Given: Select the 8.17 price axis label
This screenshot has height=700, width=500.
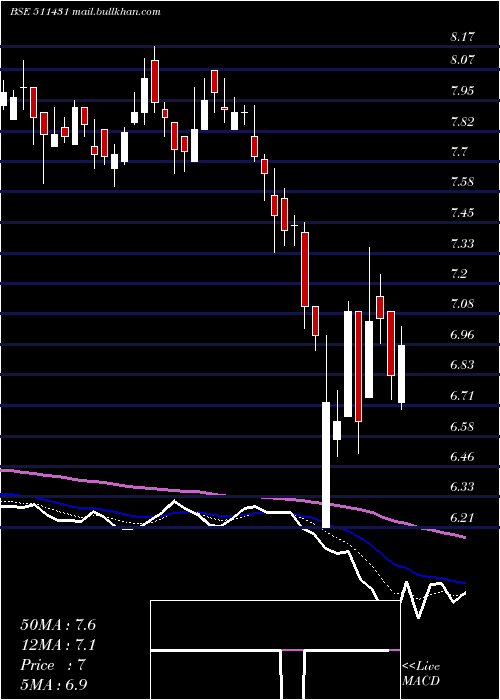Looking at the screenshot, I should 462,37.
